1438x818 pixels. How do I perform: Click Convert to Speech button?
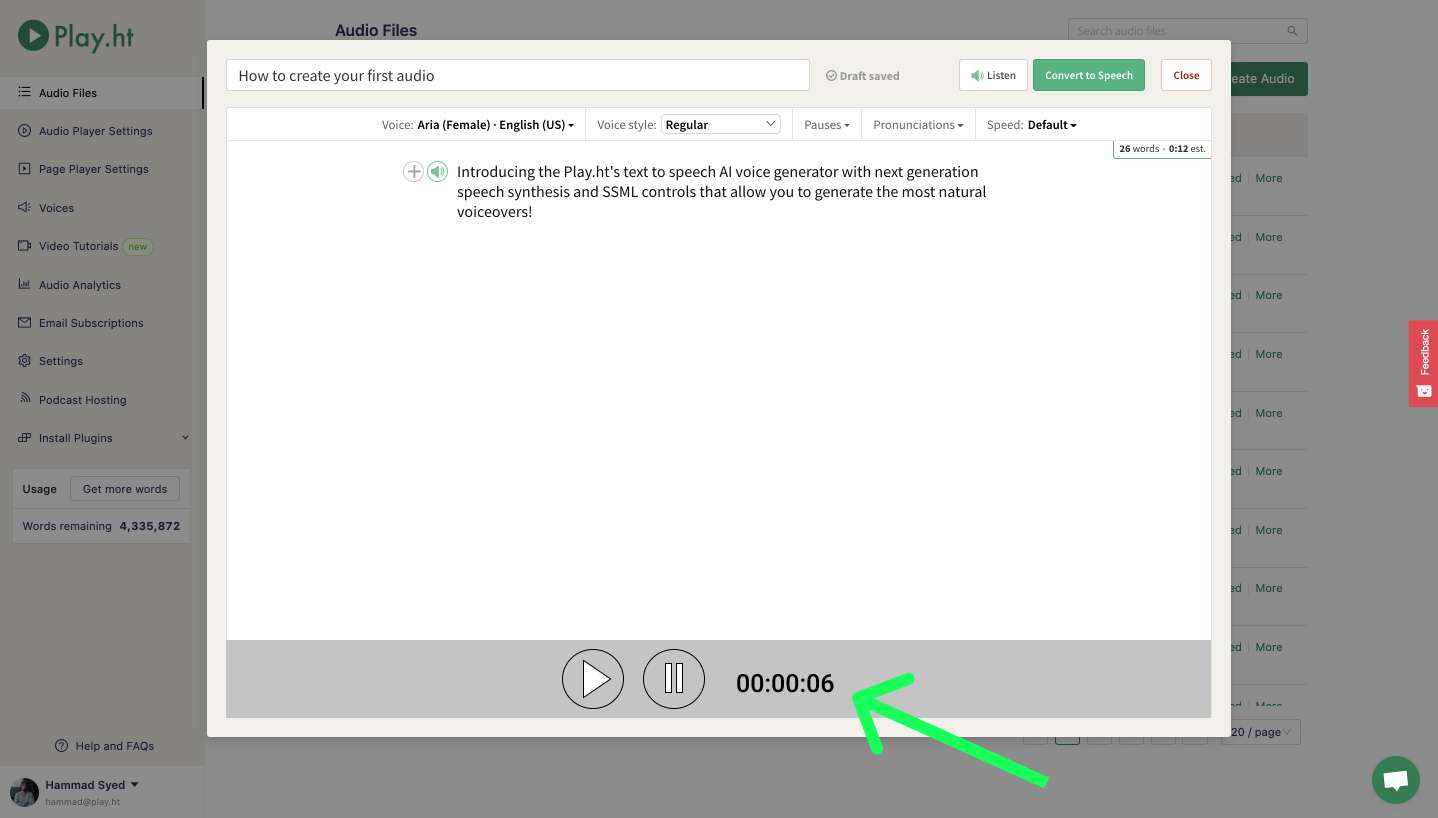tap(1088, 75)
